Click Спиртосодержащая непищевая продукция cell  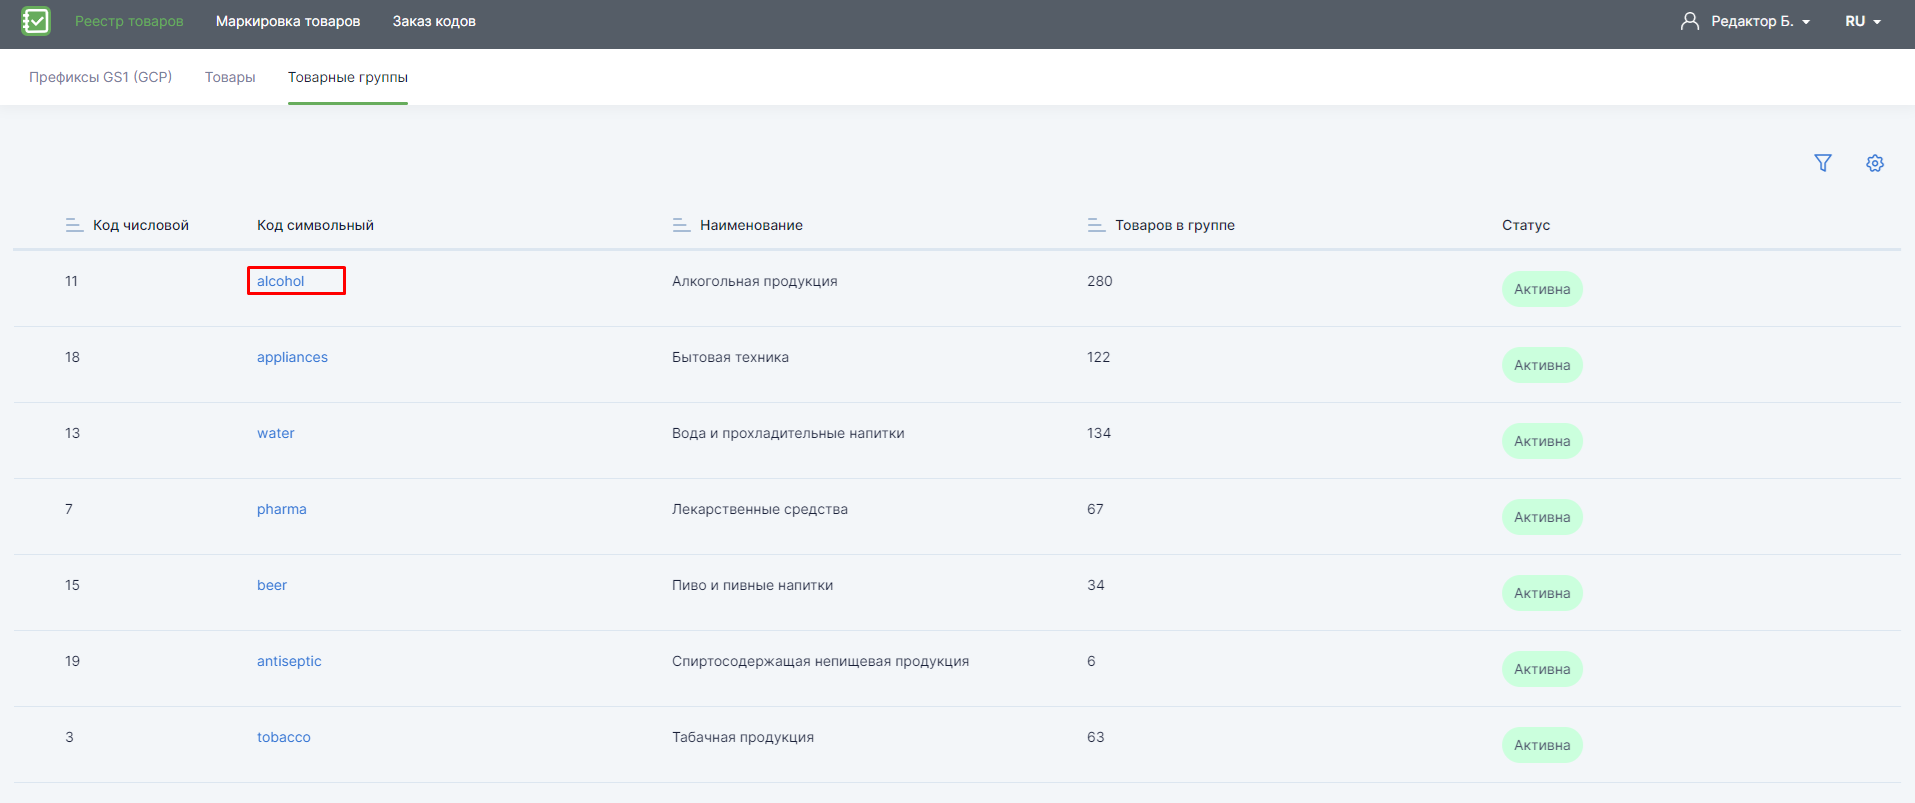(x=820, y=661)
